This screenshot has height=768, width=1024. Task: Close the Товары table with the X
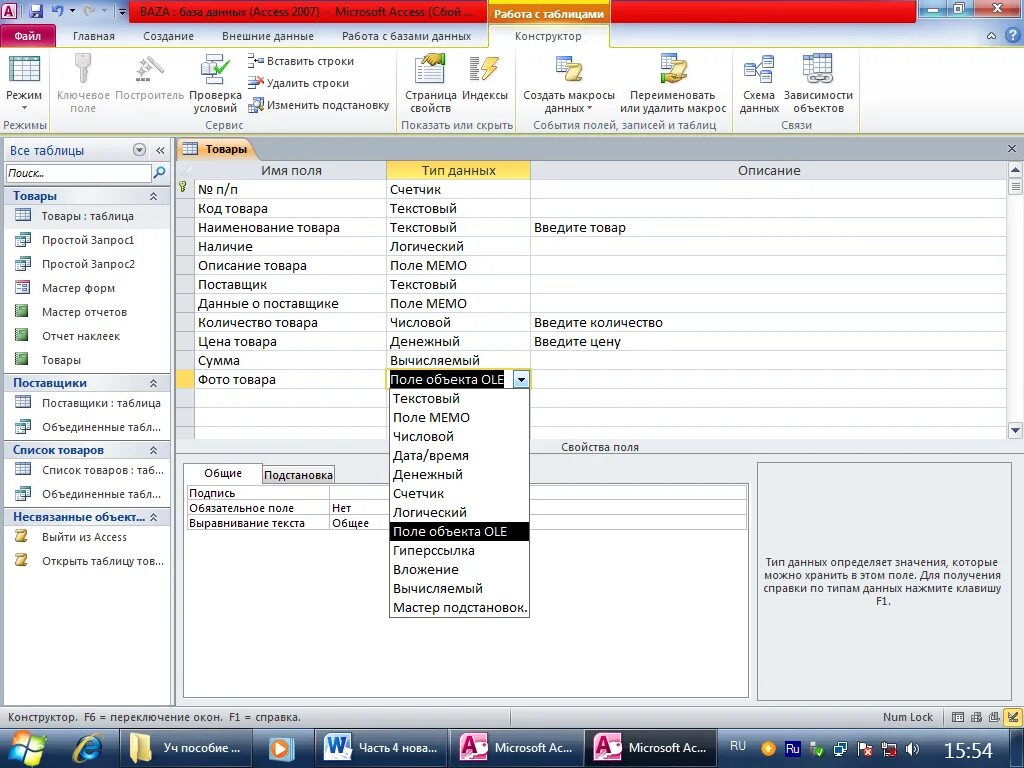click(1012, 149)
